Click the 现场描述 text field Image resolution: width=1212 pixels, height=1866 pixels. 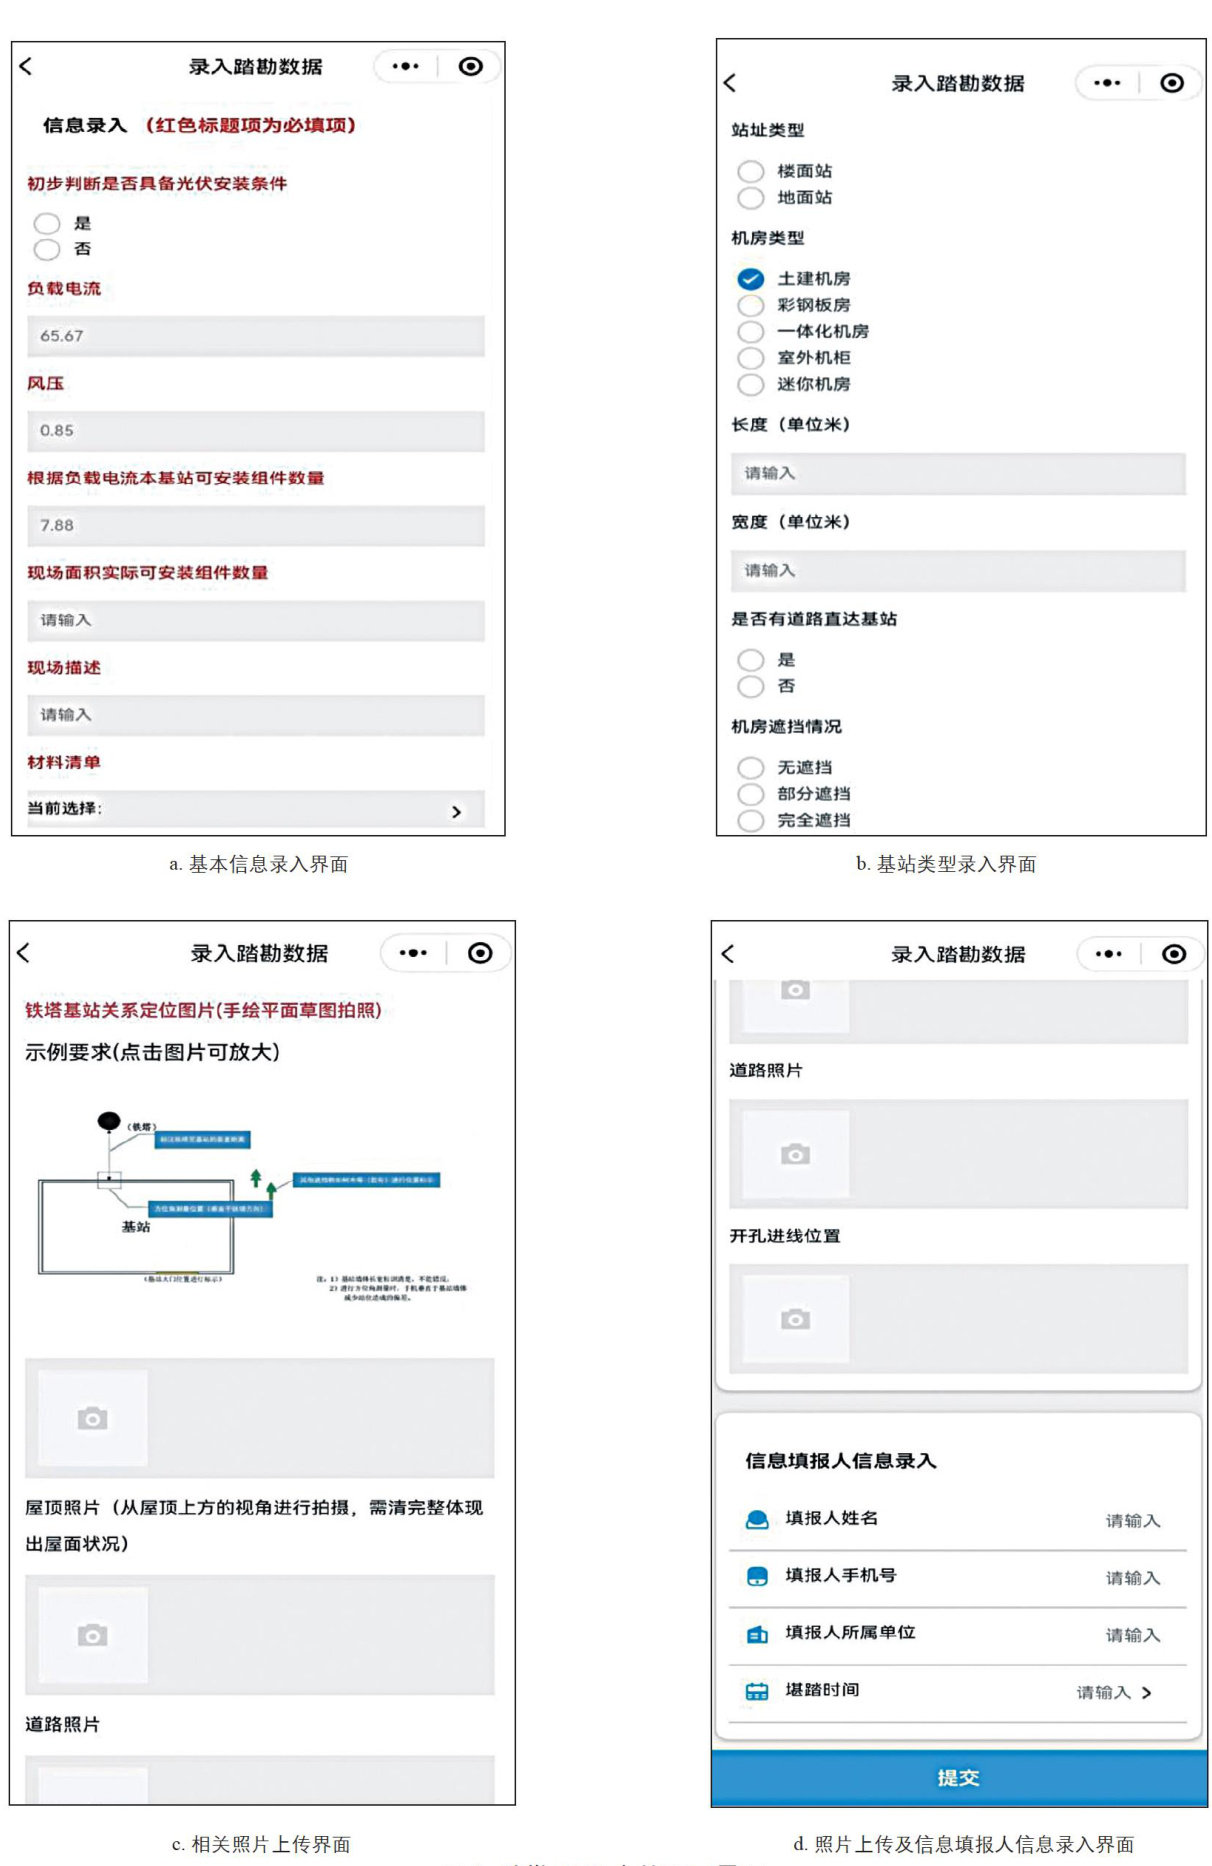pos(255,715)
